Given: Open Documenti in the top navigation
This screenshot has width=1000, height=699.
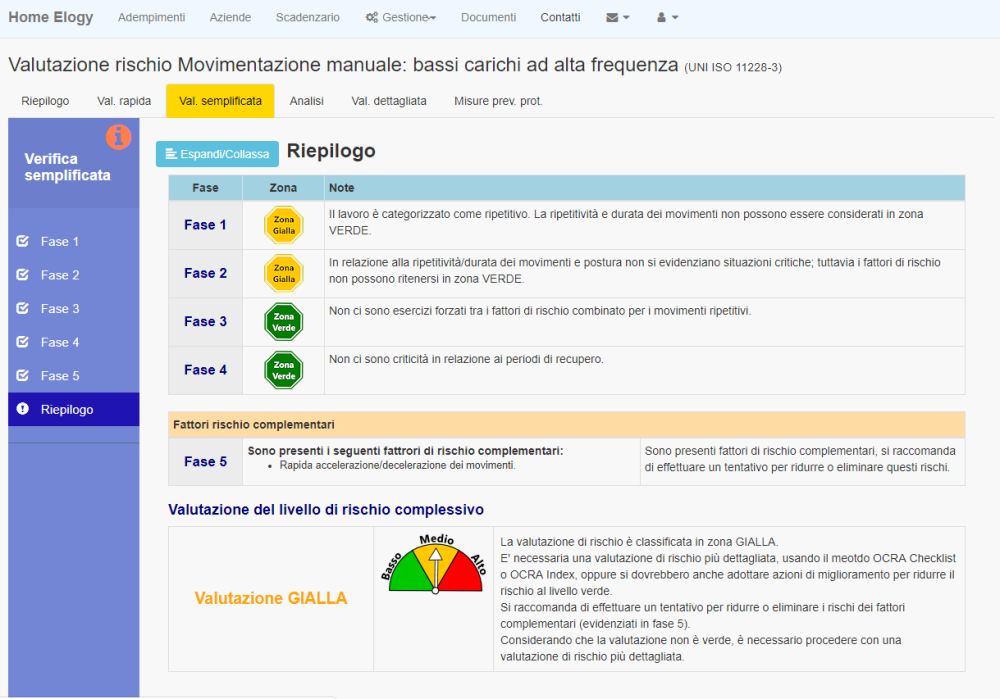Looking at the screenshot, I should pos(489,17).
